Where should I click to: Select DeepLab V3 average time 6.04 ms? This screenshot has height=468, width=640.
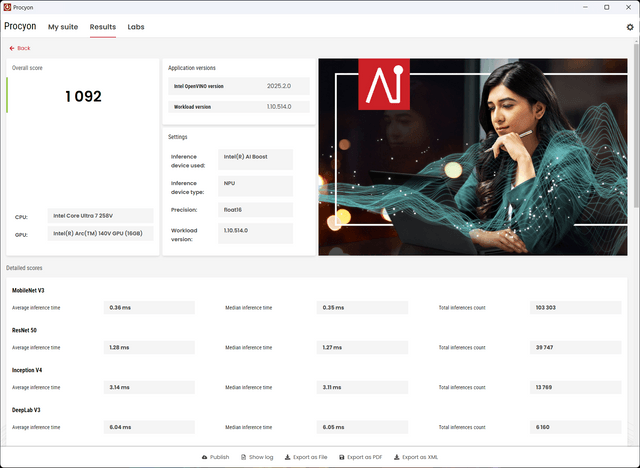(x=149, y=427)
